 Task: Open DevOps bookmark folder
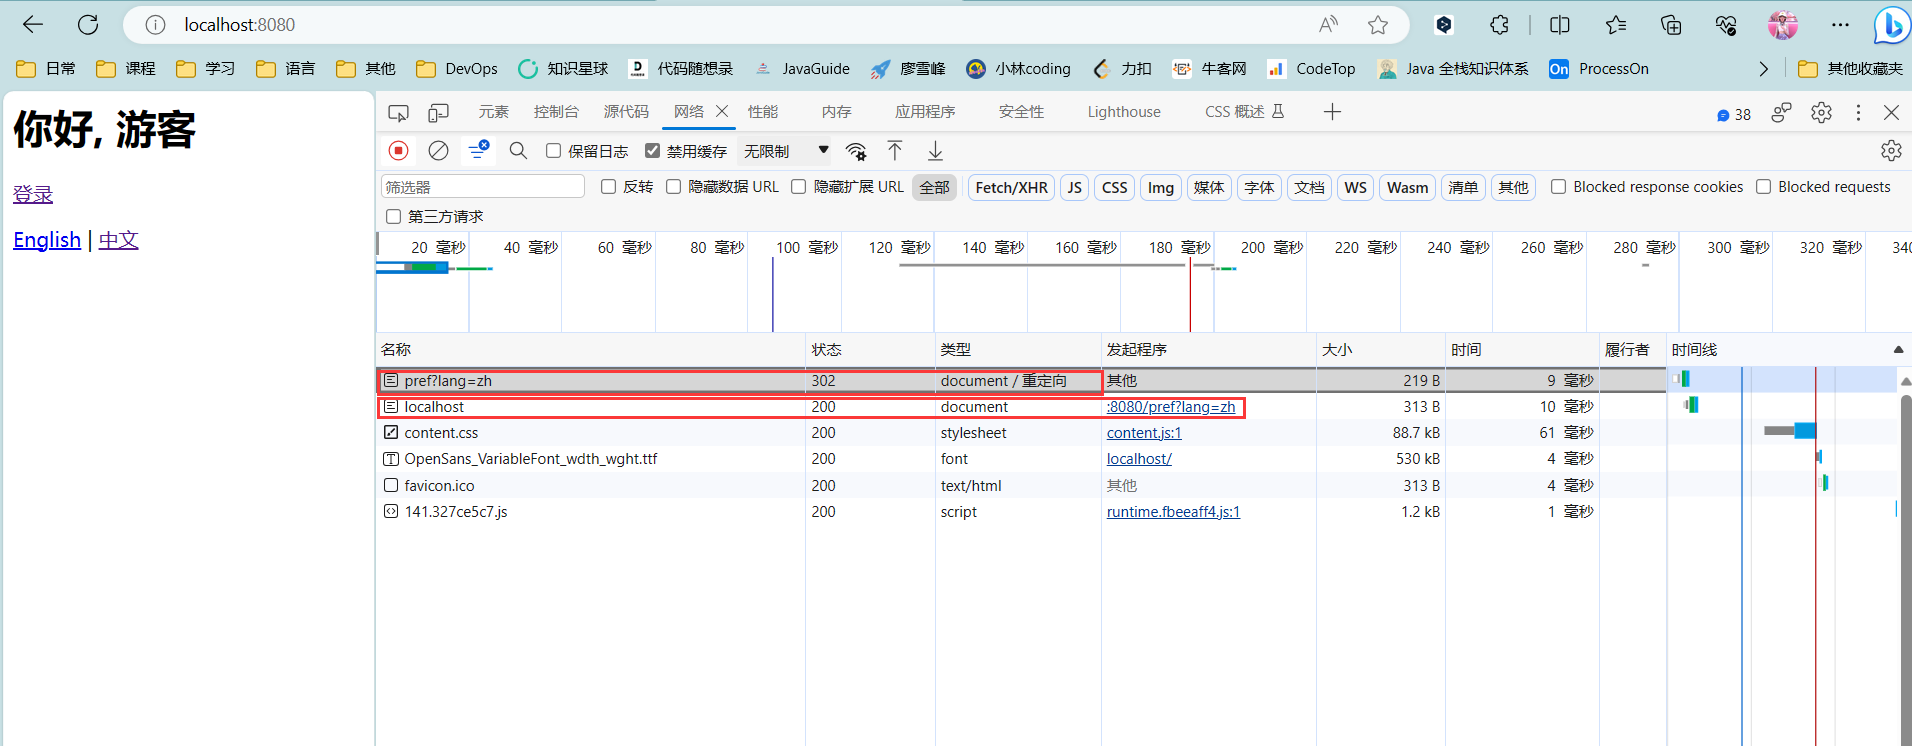(x=456, y=69)
